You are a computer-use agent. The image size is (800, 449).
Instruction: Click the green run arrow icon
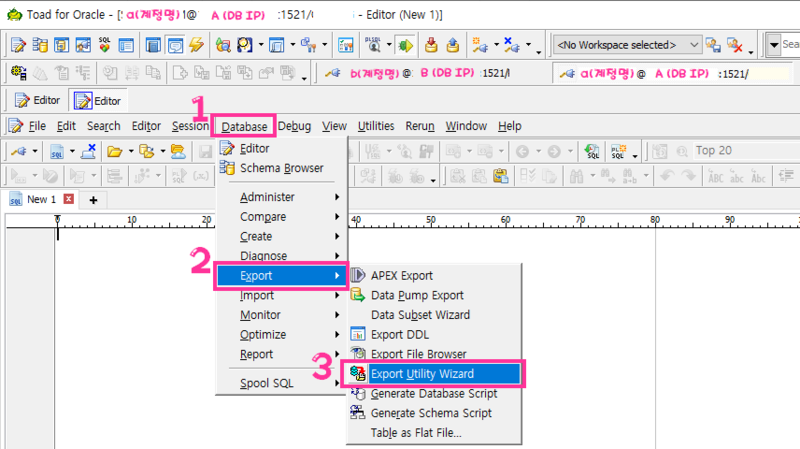coord(406,46)
